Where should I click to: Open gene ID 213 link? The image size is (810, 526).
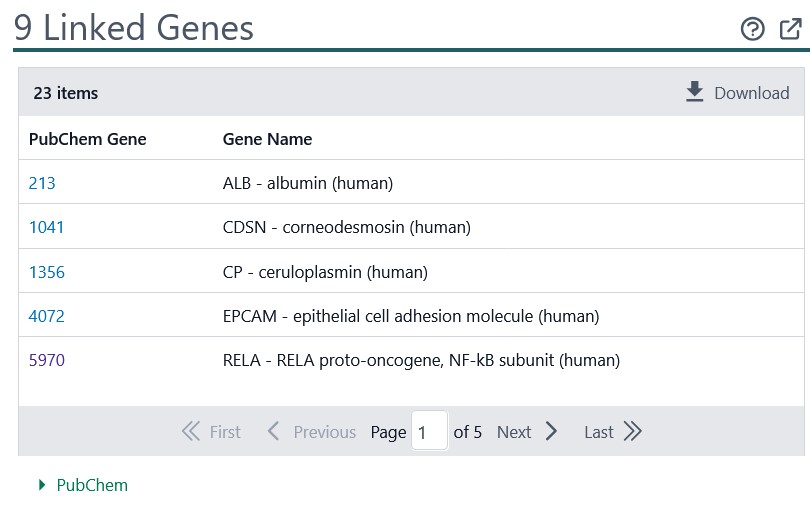point(42,183)
